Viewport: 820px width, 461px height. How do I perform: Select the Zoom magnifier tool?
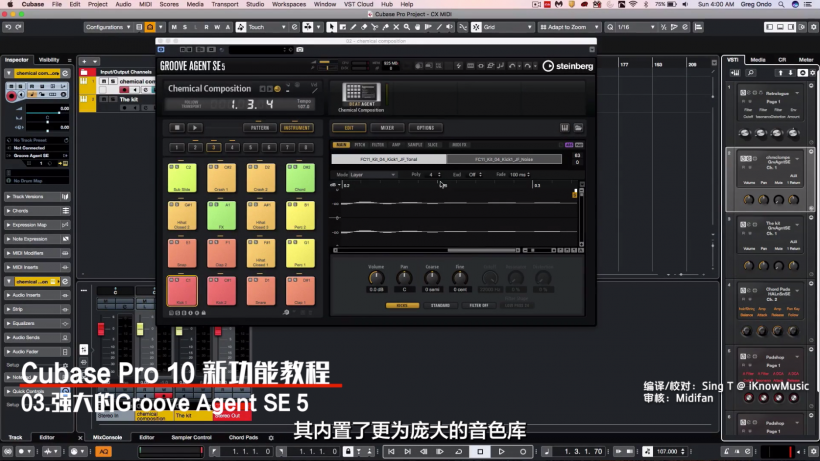click(406, 27)
